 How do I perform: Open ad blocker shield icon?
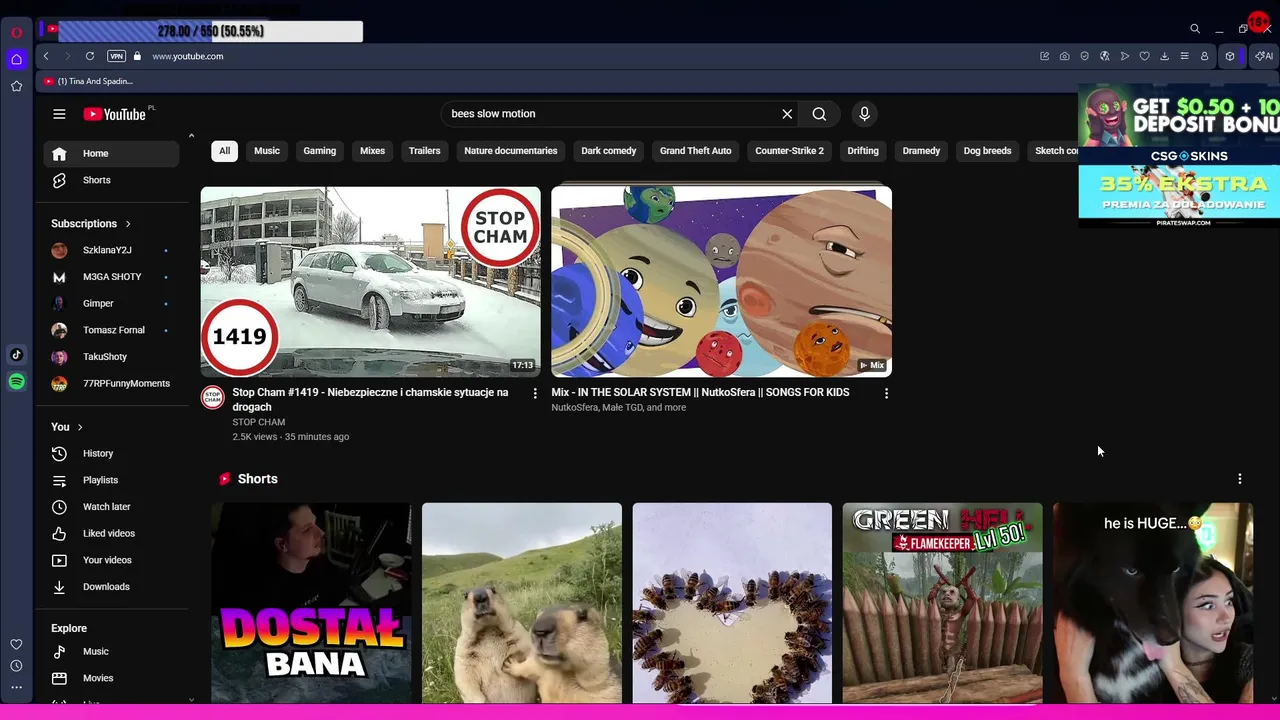[1084, 56]
